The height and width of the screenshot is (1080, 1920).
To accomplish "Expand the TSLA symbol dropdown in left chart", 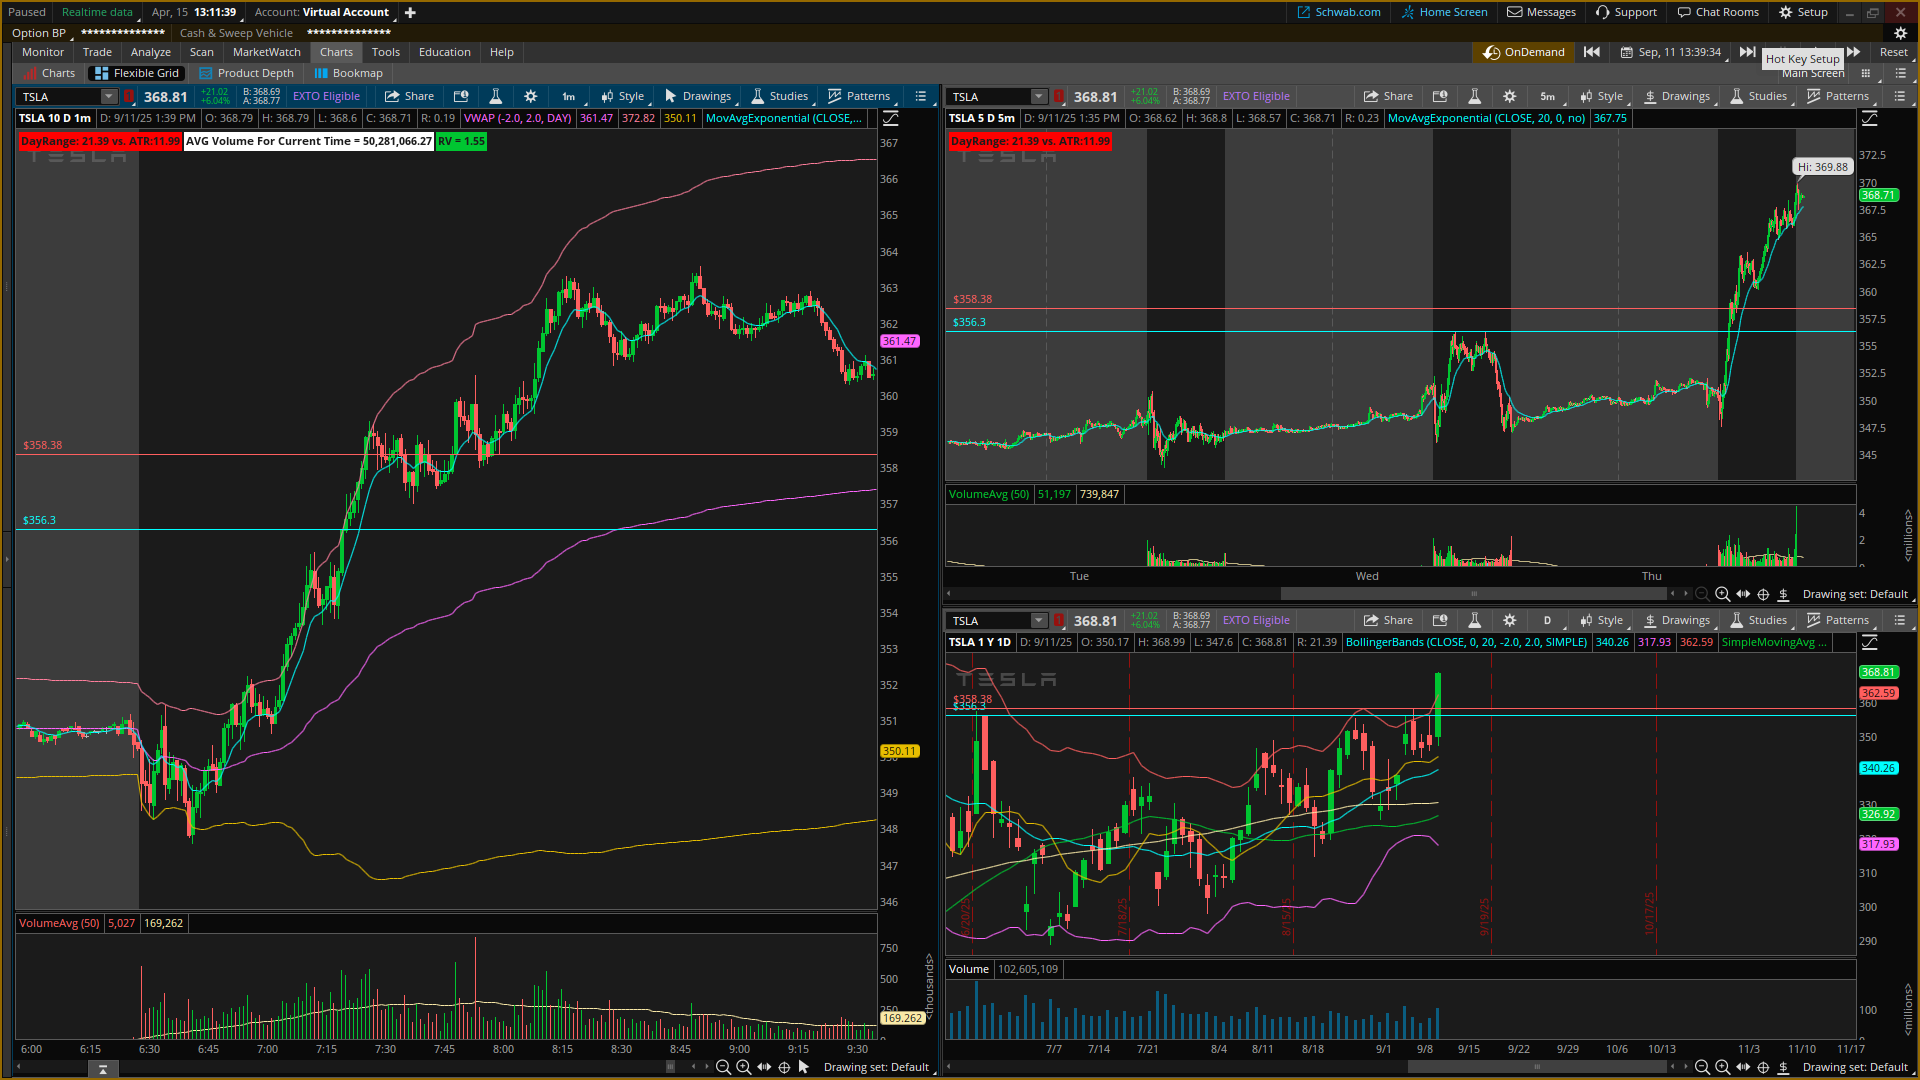I will click(109, 97).
